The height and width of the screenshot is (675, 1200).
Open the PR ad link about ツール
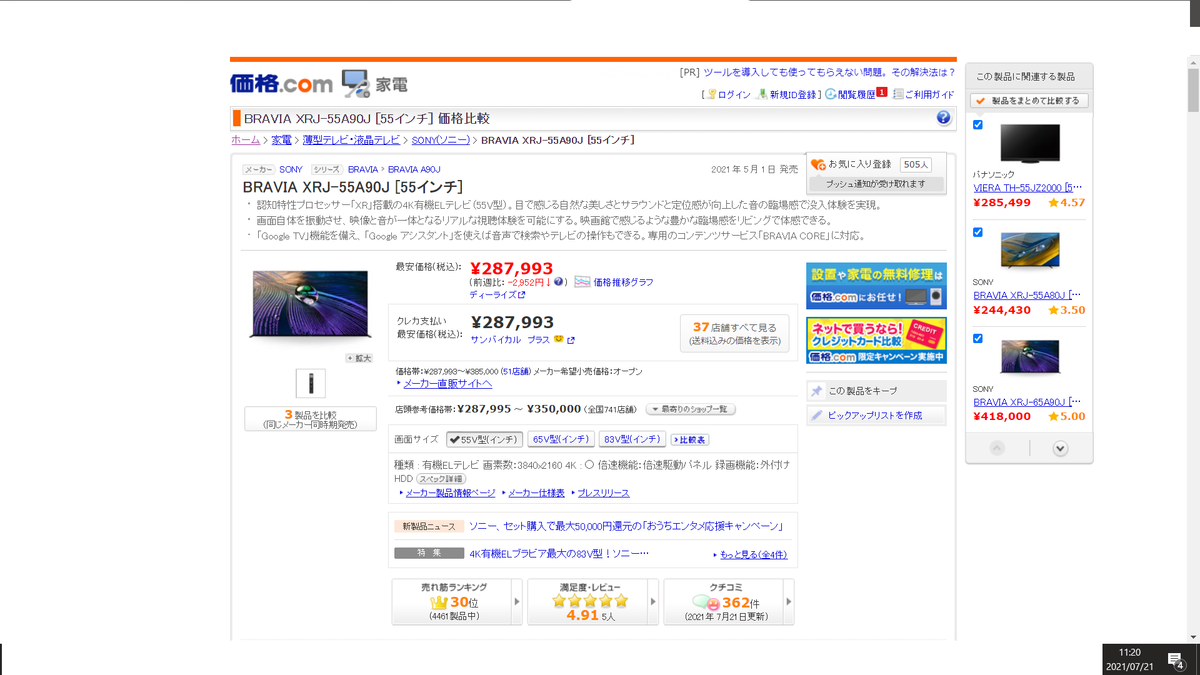click(x=829, y=72)
